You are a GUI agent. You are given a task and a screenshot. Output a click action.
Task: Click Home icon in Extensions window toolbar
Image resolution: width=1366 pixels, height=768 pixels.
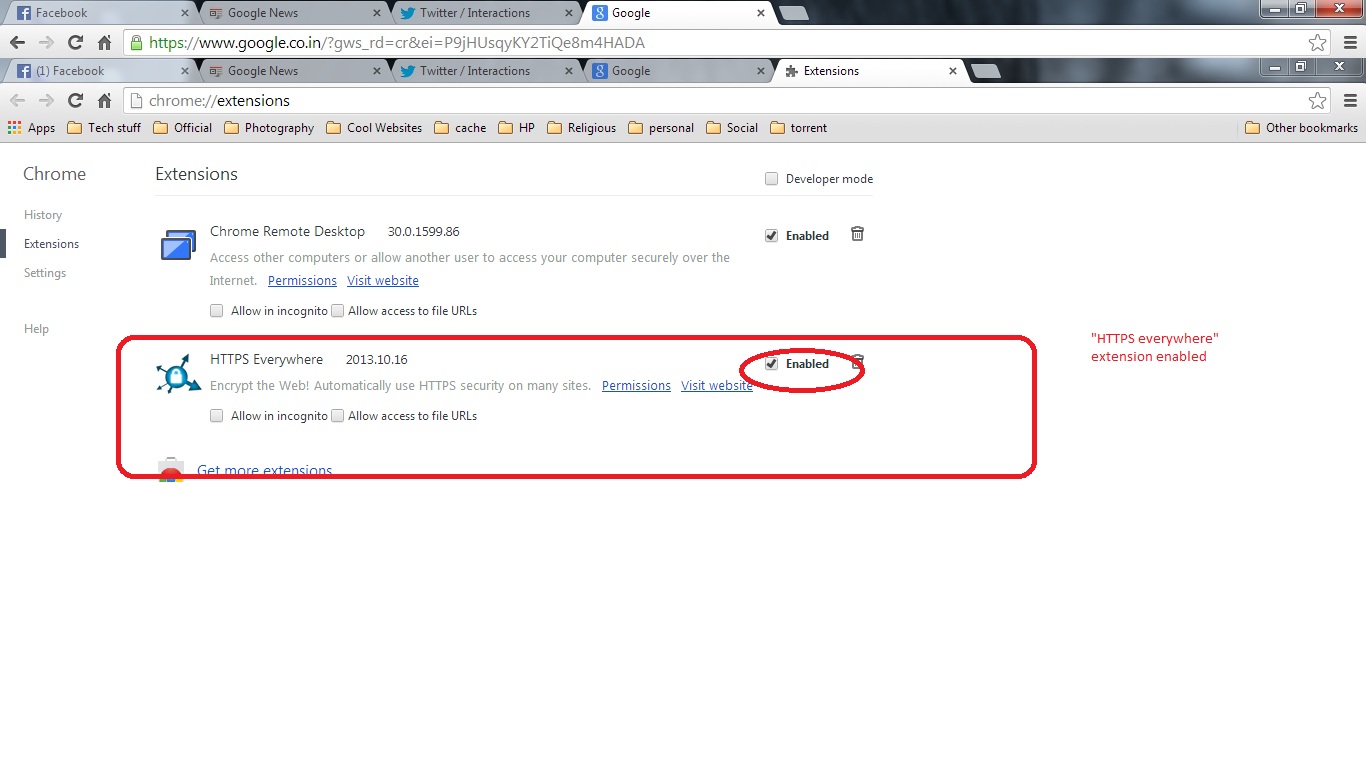click(104, 101)
